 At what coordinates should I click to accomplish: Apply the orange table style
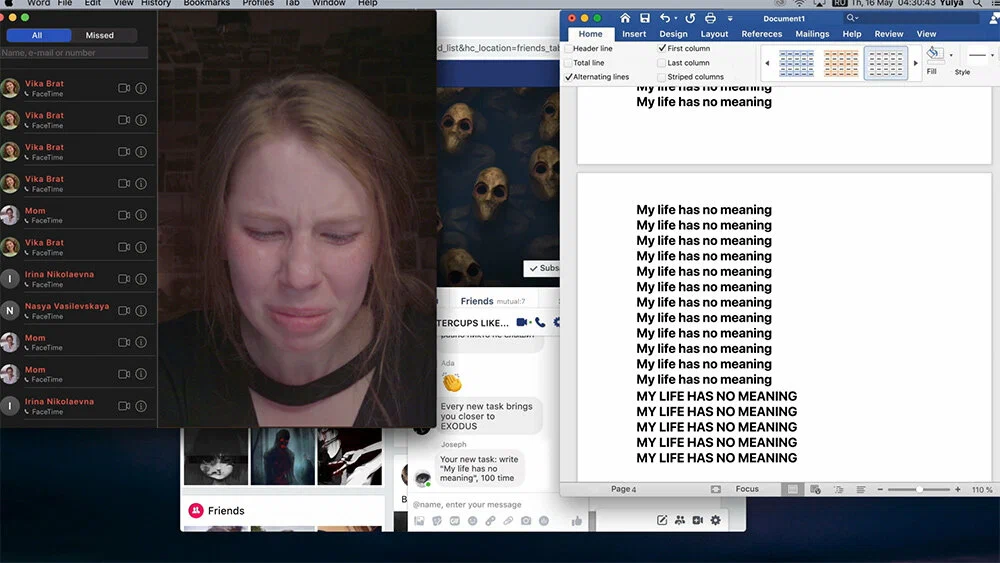tap(841, 63)
